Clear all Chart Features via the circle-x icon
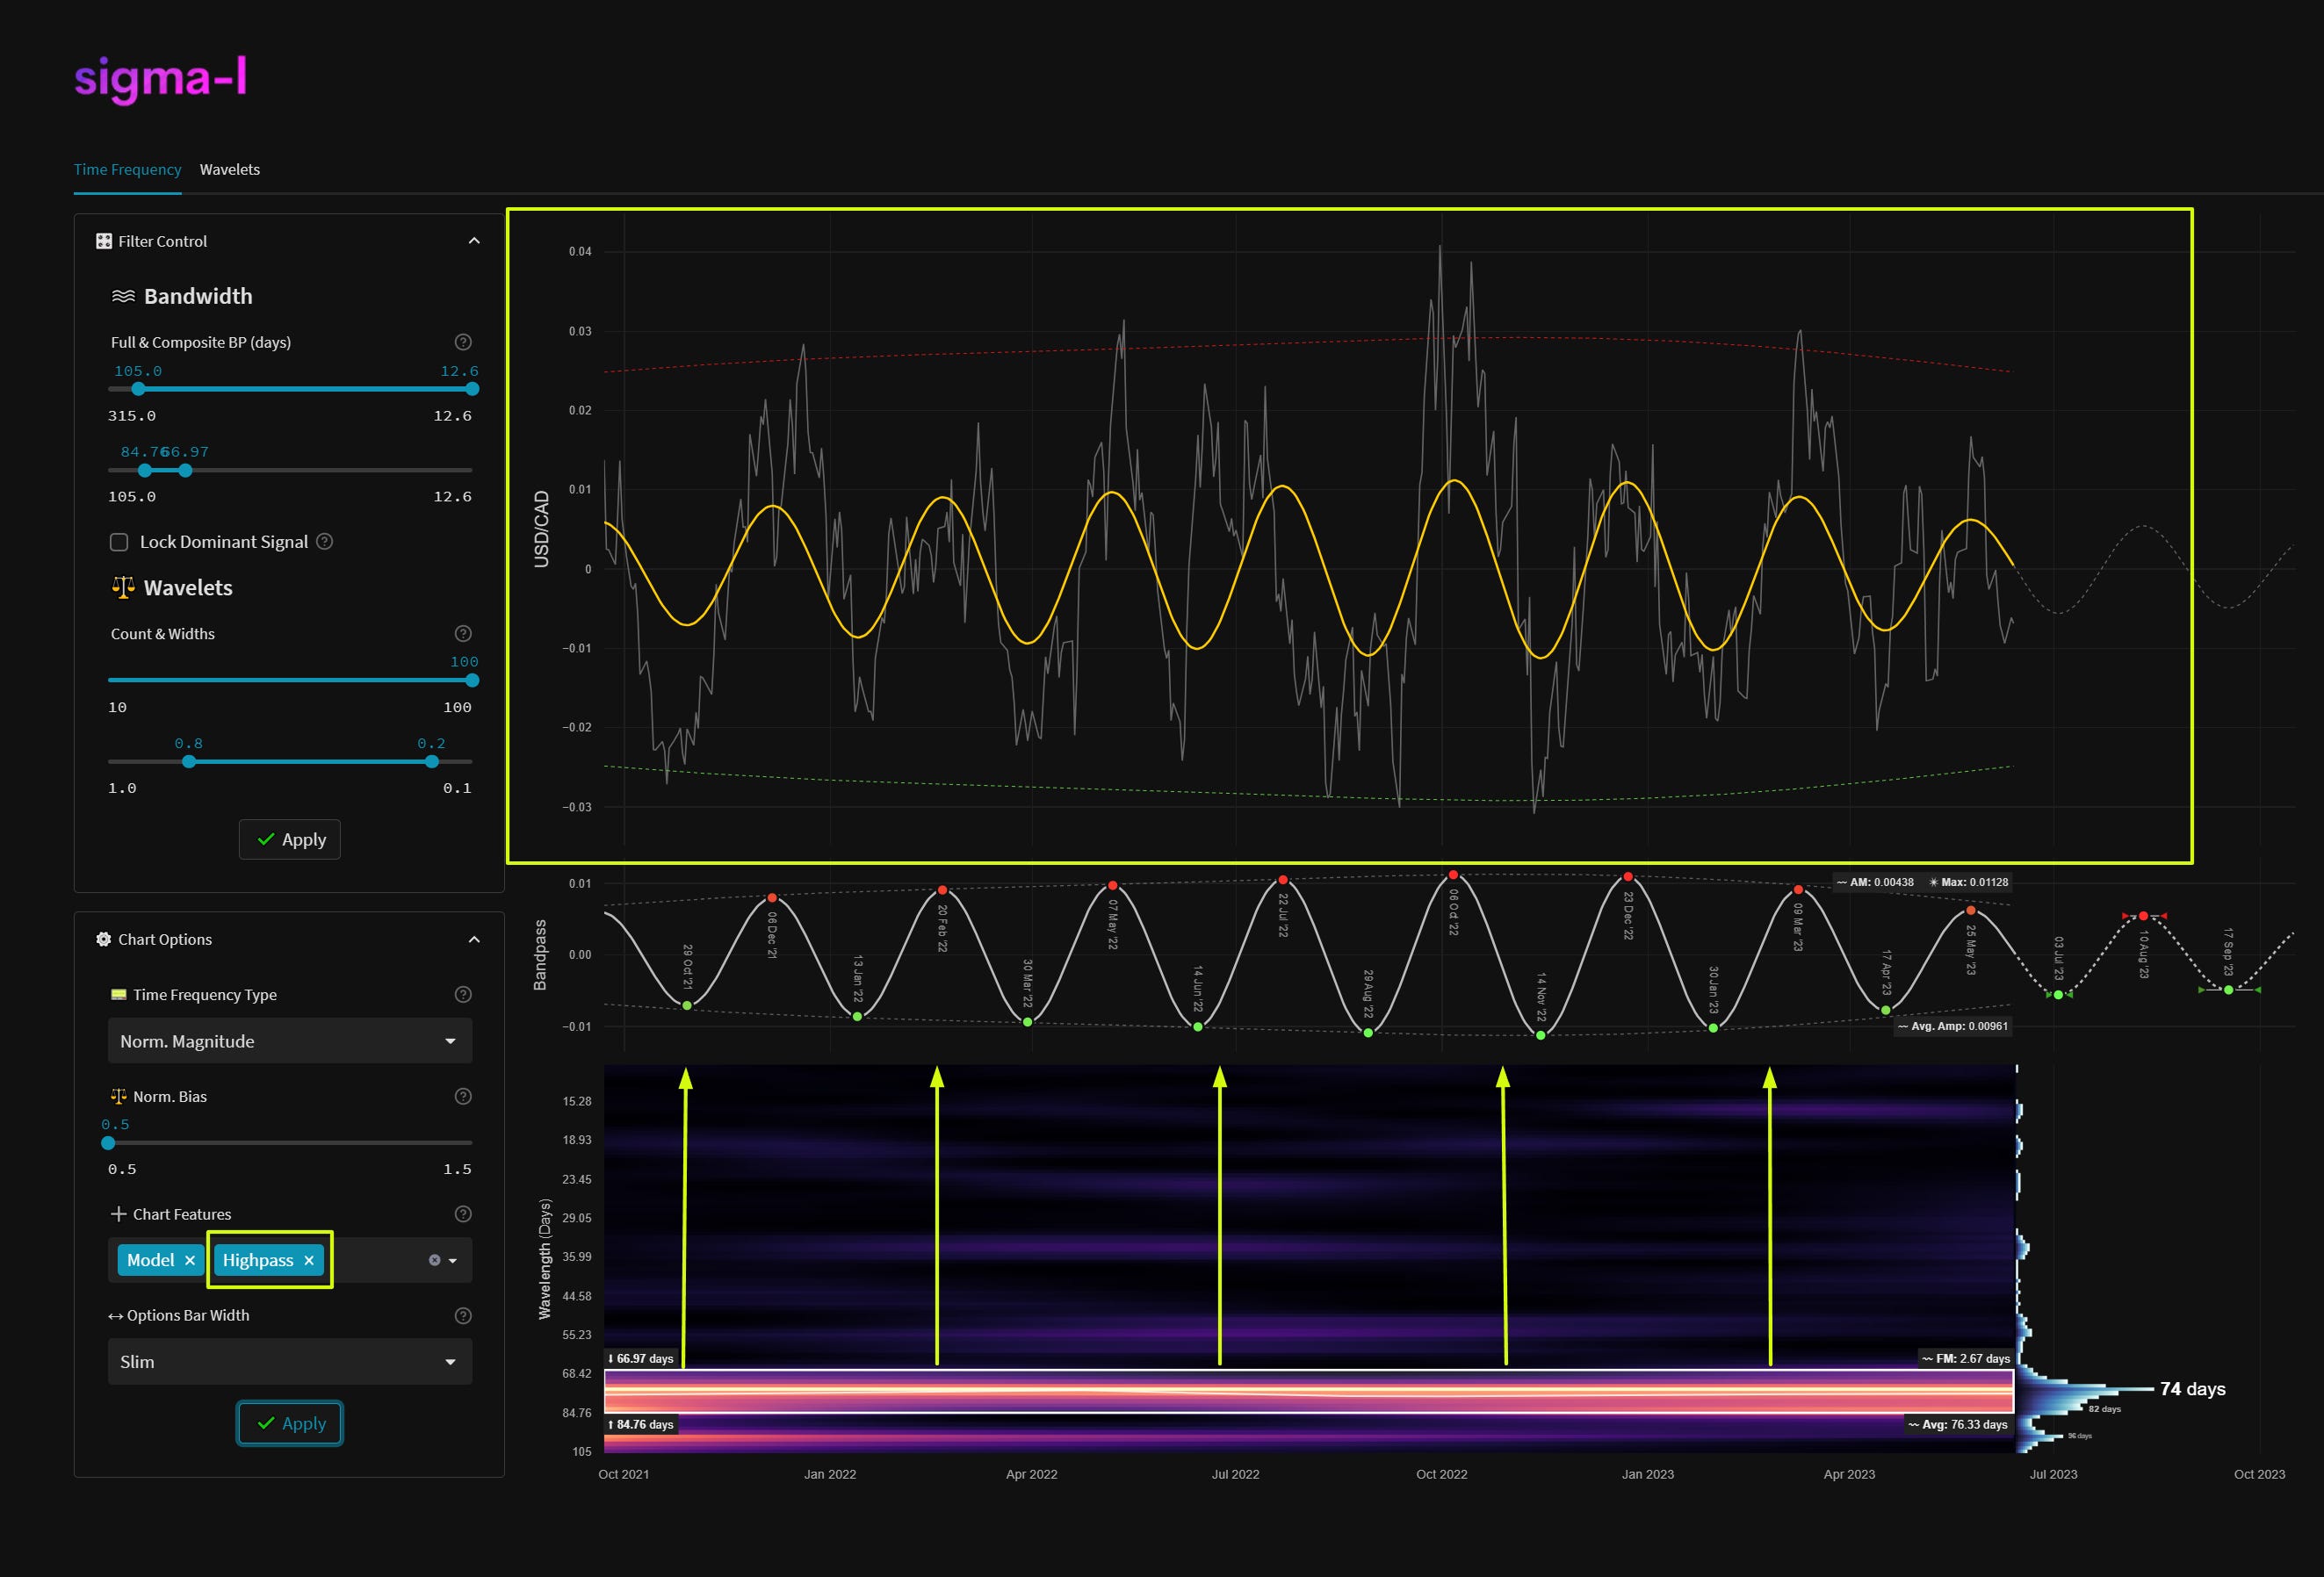This screenshot has height=1577, width=2324. pos(434,1260)
